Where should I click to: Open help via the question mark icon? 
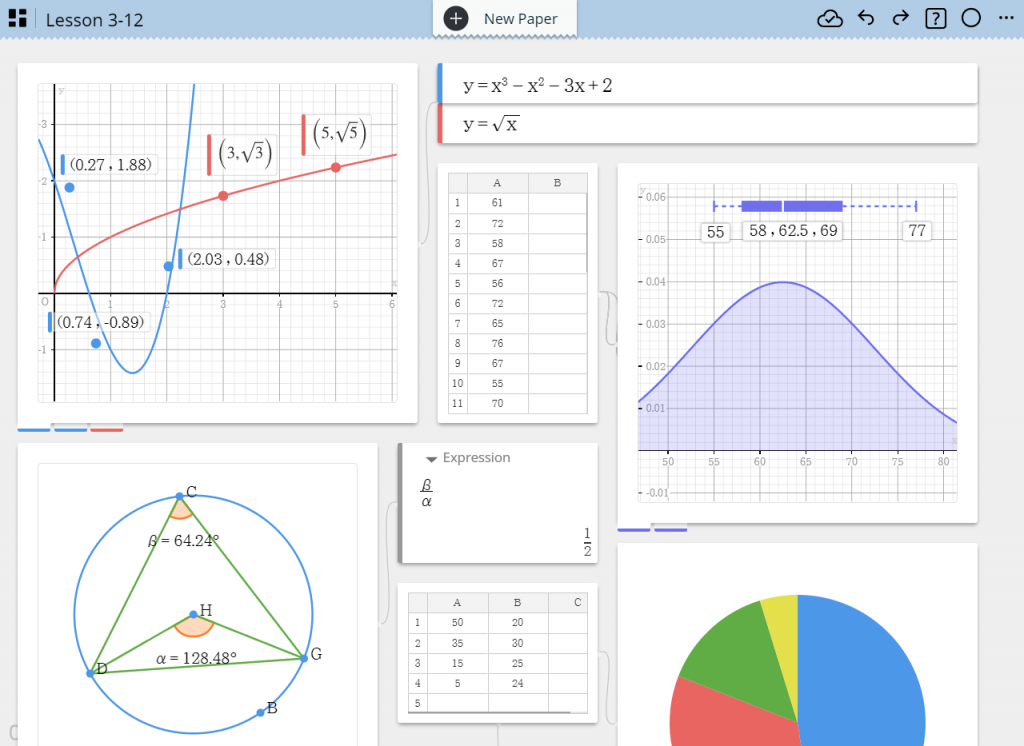[x=936, y=19]
